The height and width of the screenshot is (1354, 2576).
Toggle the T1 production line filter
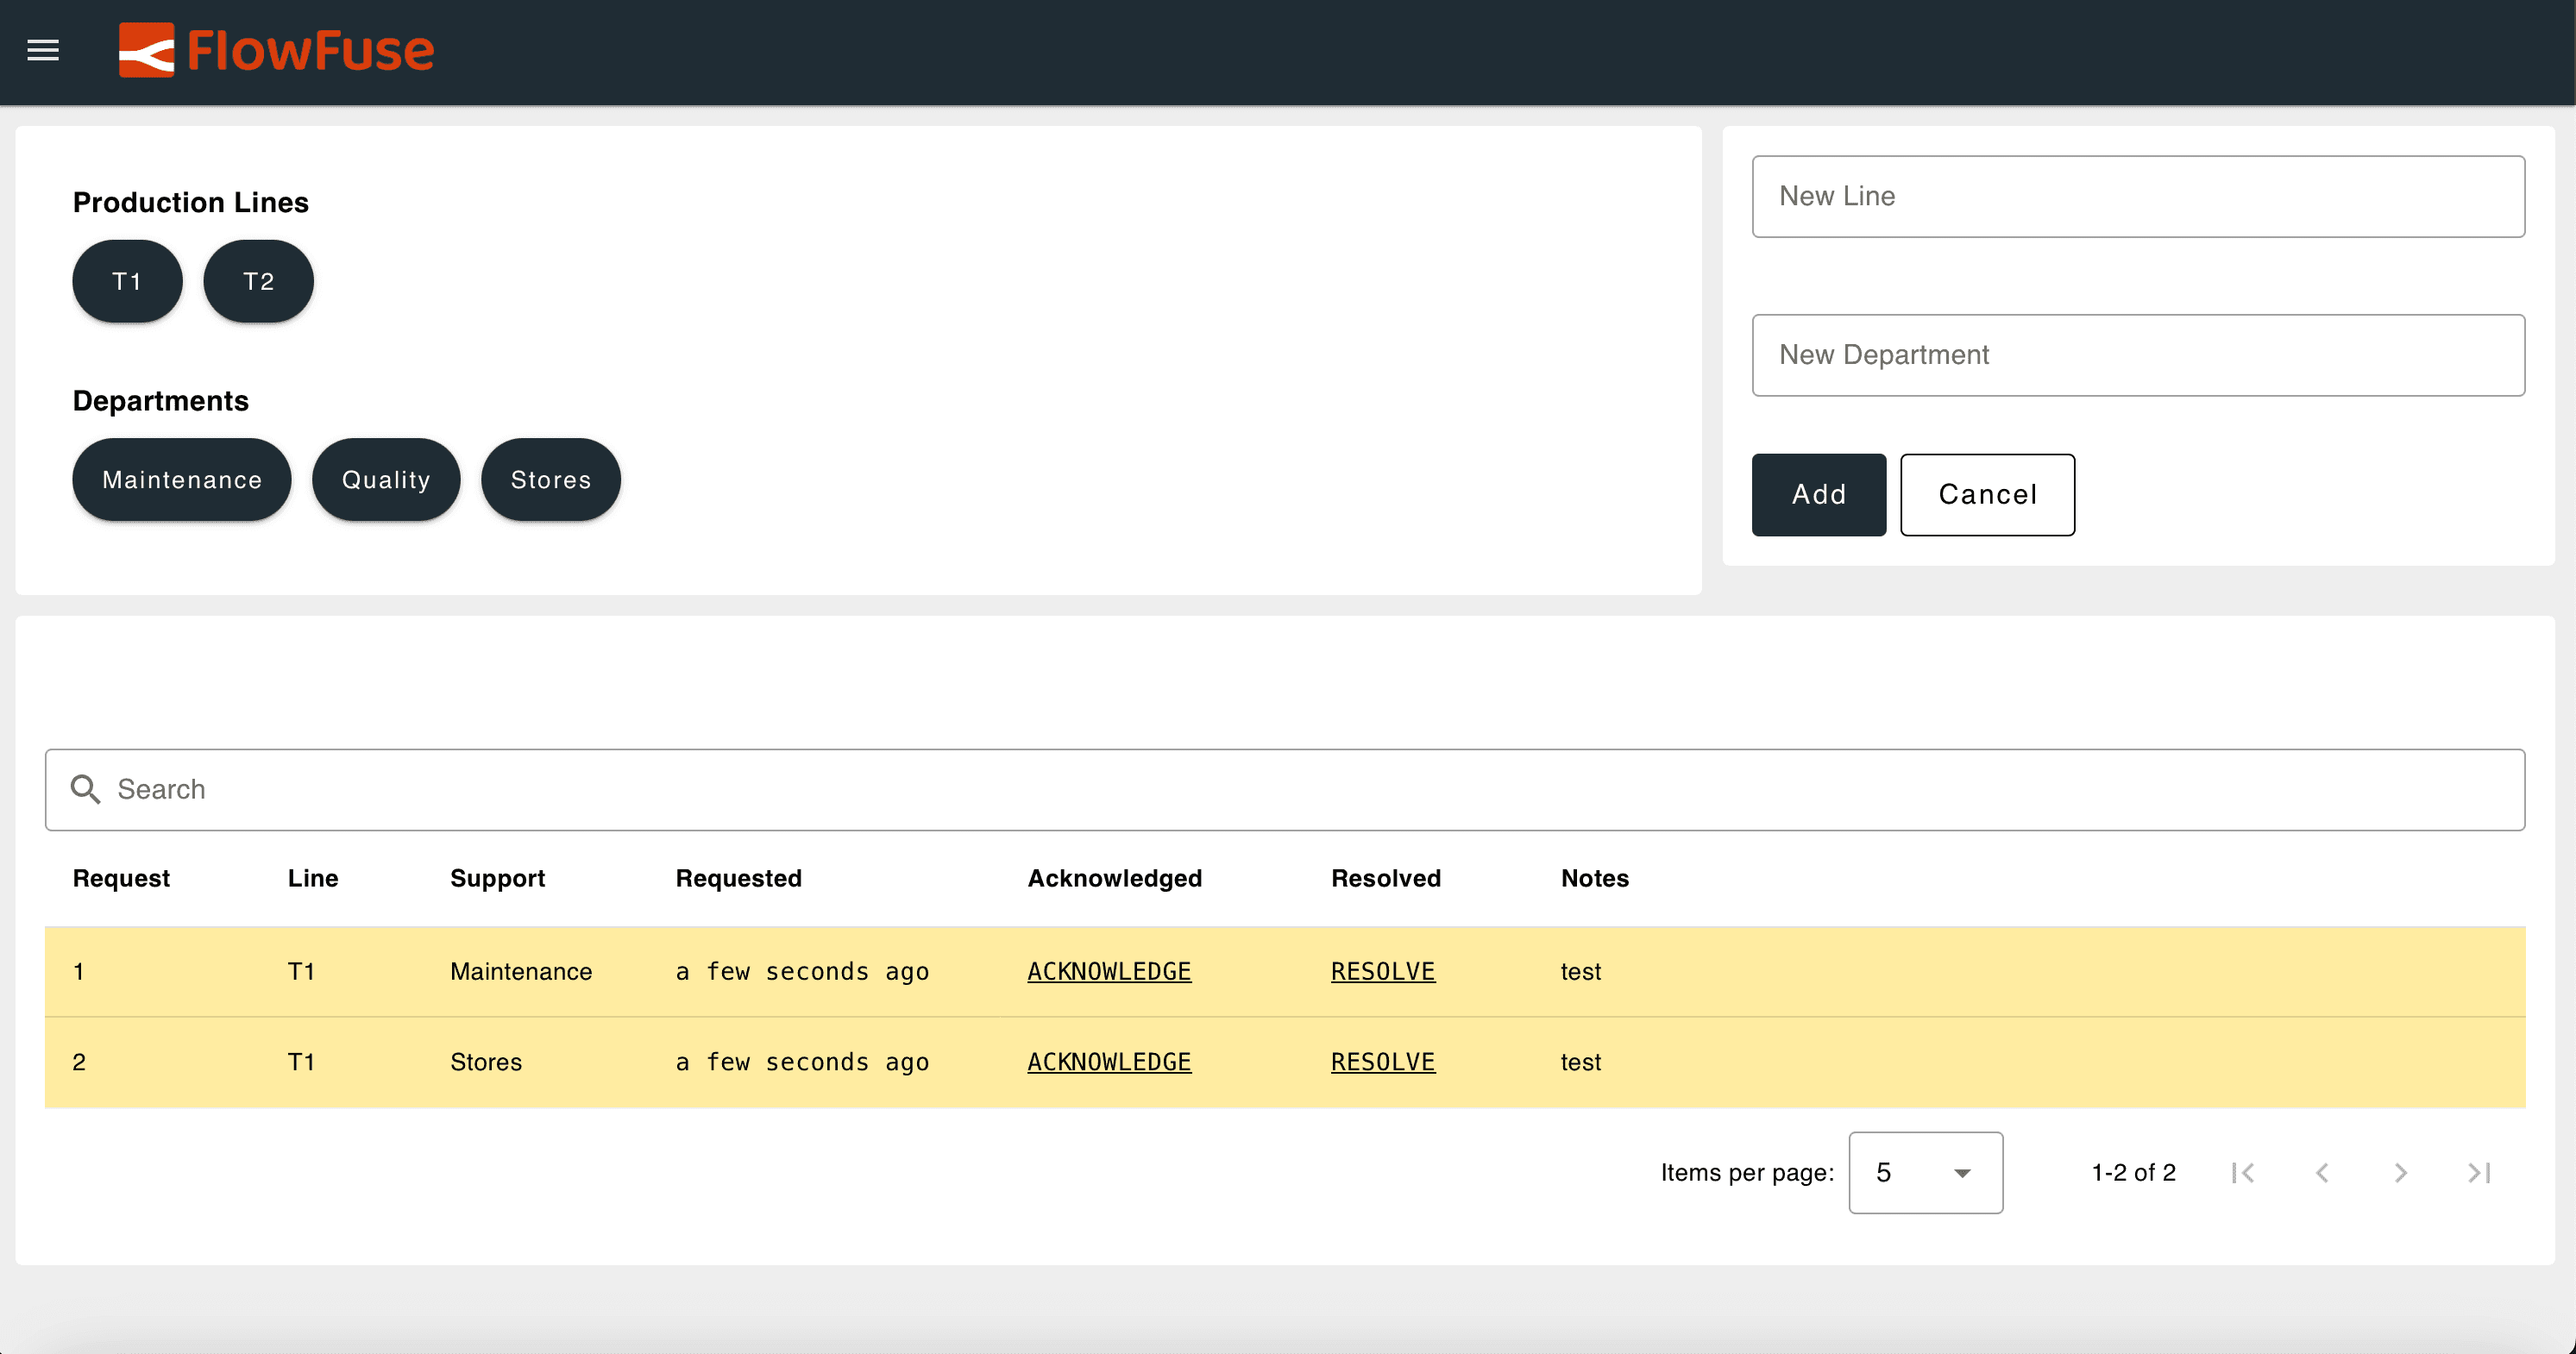click(x=126, y=281)
